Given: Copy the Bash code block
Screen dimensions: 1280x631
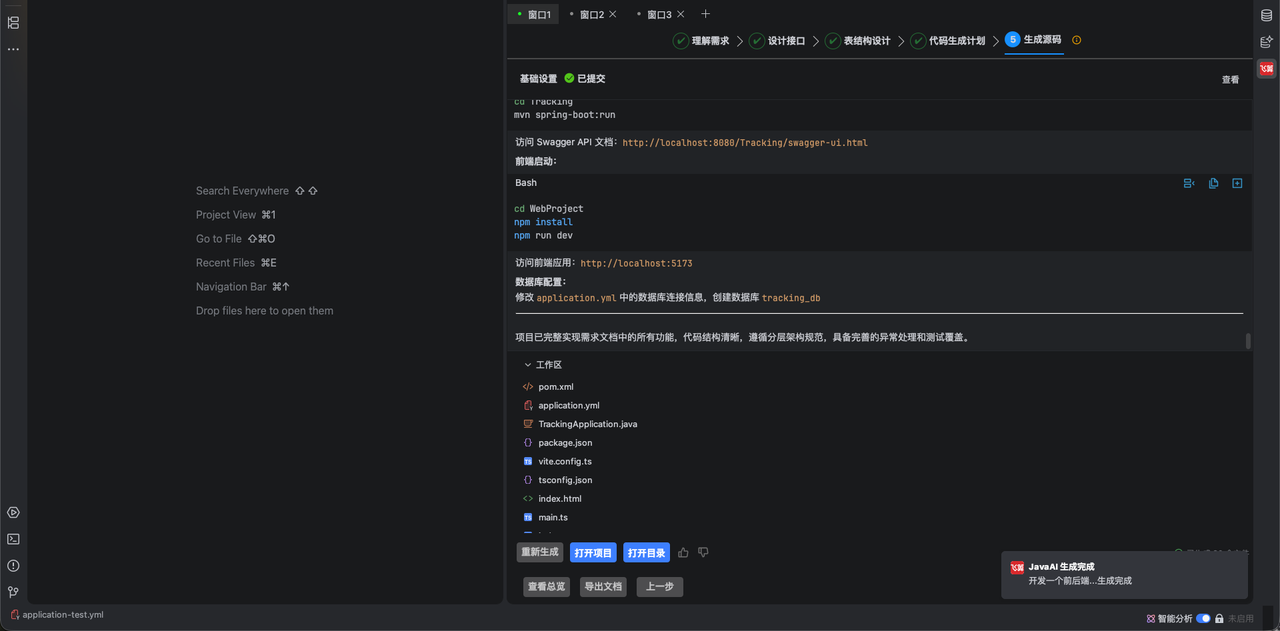Looking at the screenshot, I should 1213,183.
